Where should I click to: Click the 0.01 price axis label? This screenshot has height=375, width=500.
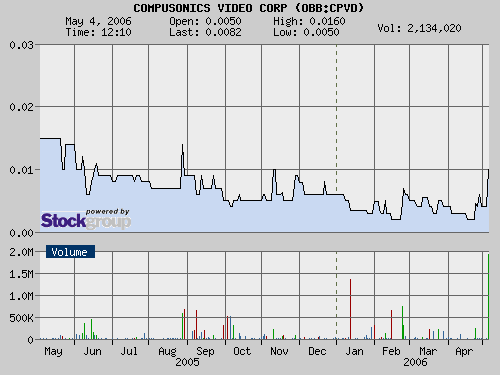(x=21, y=170)
